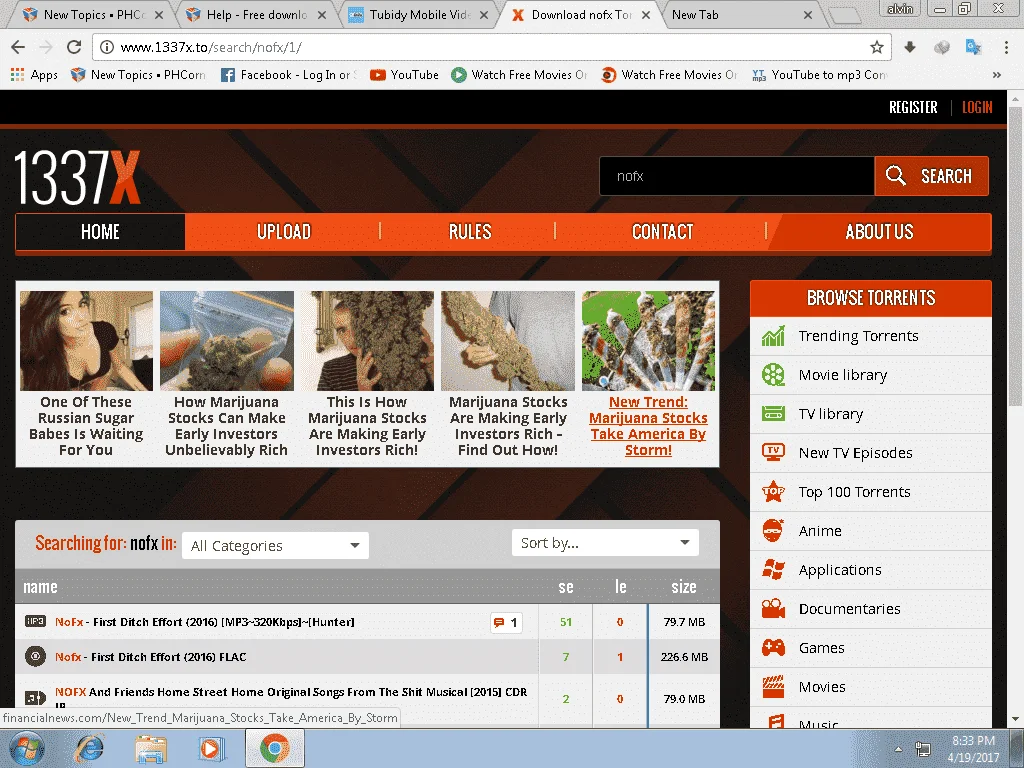The height and width of the screenshot is (768, 1024).
Task: Click the Games controller icon
Action: 773,648
